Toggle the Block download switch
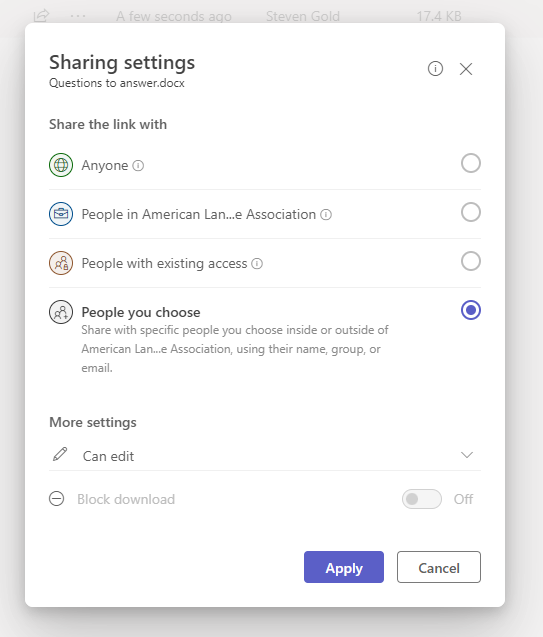This screenshot has height=637, width=543. (422, 499)
